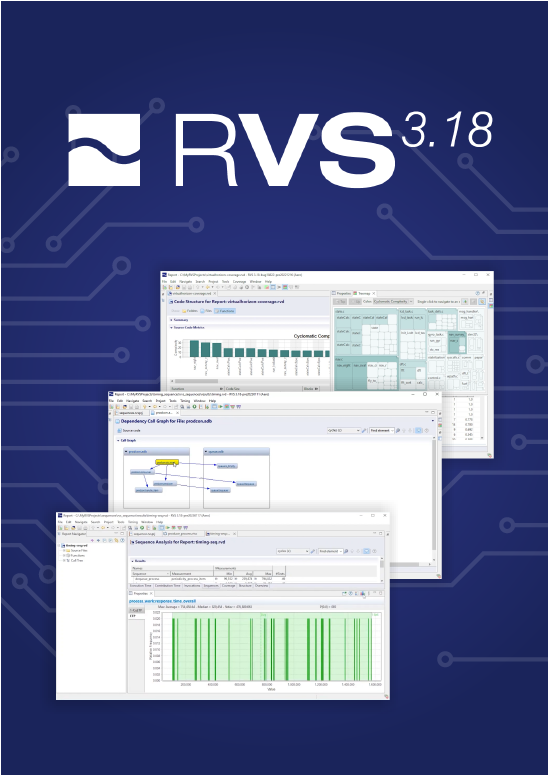Expand Source Files in Report Navigator
The image size is (548, 775).
point(64,550)
